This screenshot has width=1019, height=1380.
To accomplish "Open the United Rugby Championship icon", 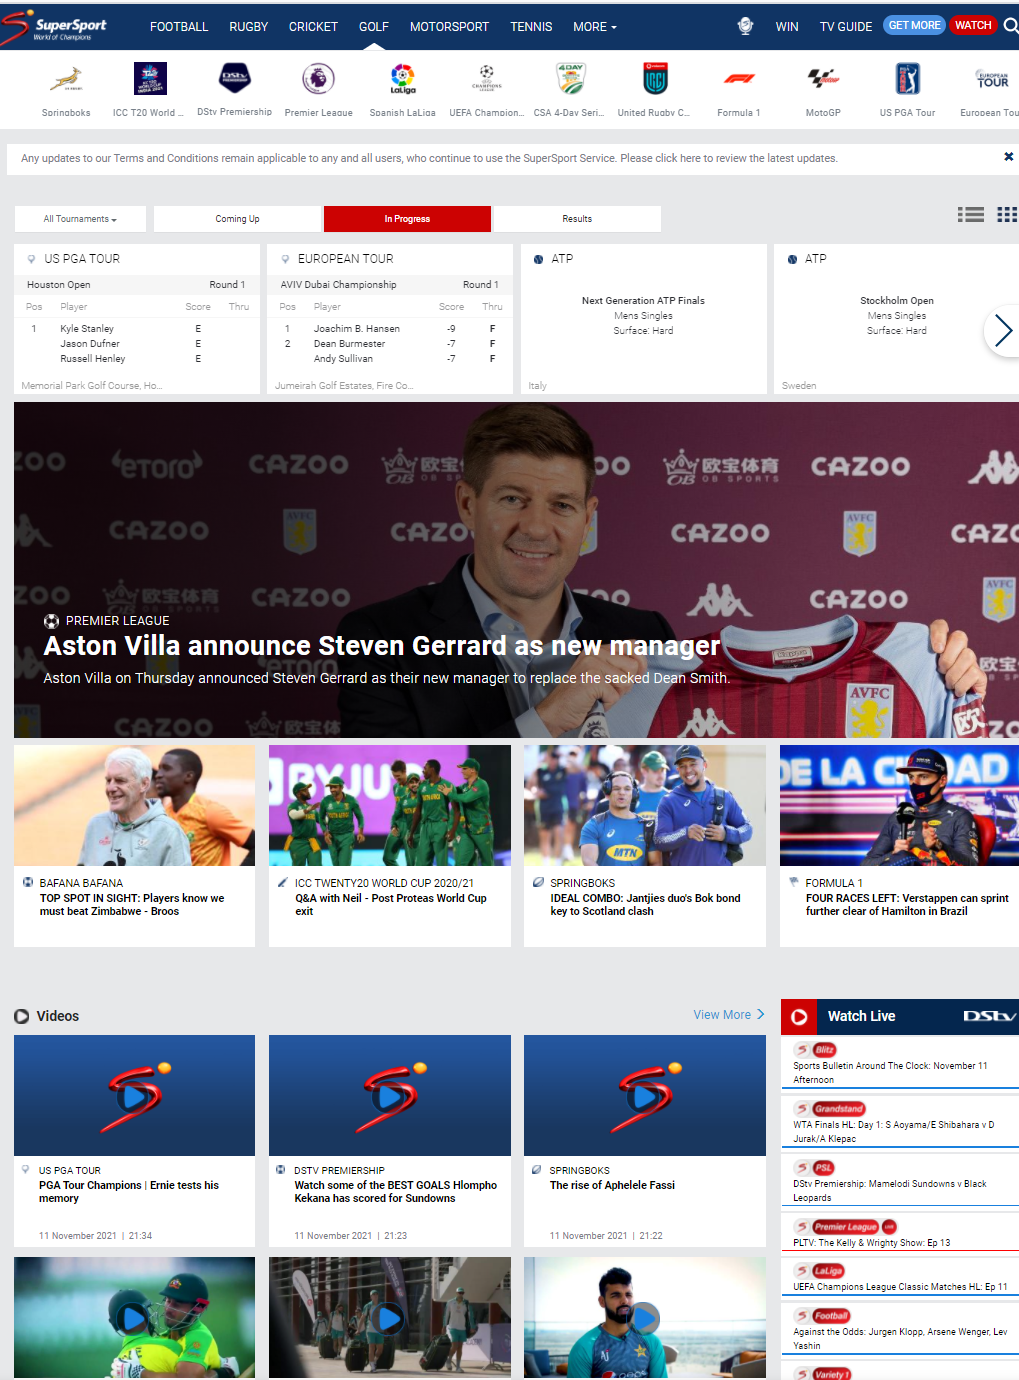I will (655, 78).
